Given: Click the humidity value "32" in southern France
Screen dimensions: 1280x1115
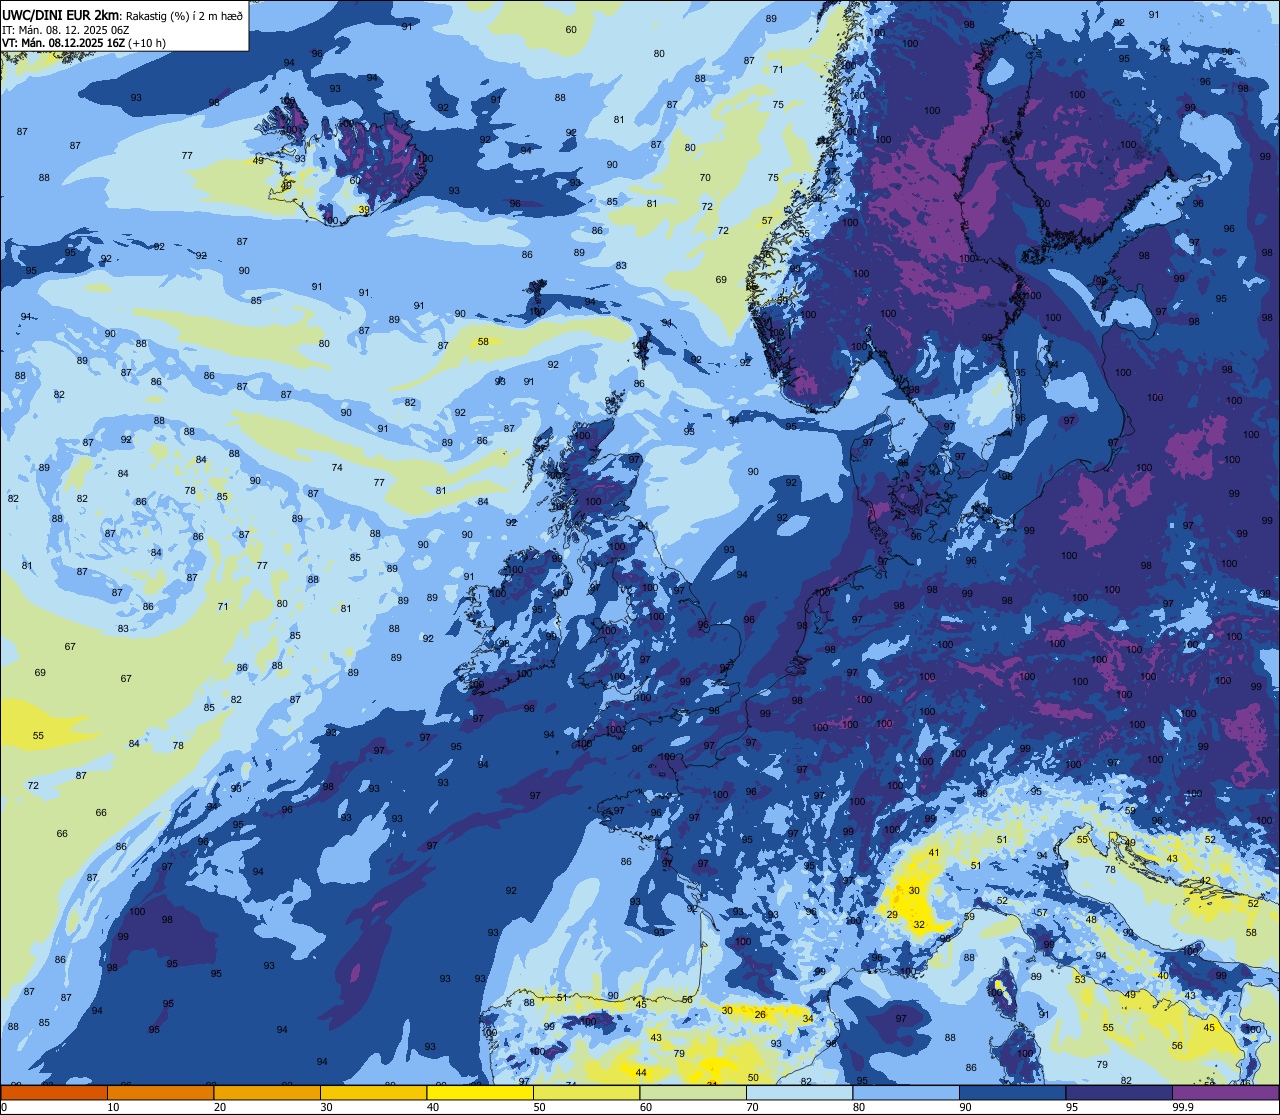Looking at the screenshot, I should click(x=919, y=925).
